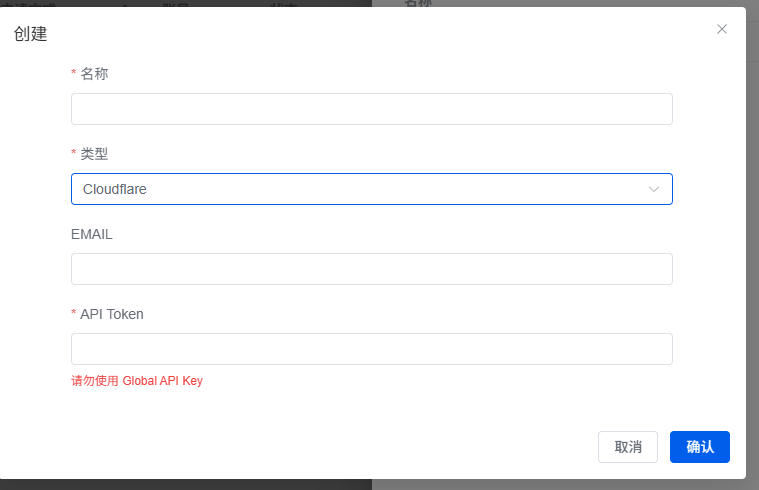759x490 pixels.
Task: Click the red asterisk beside 名称
Action: pyautogui.click(x=74, y=73)
